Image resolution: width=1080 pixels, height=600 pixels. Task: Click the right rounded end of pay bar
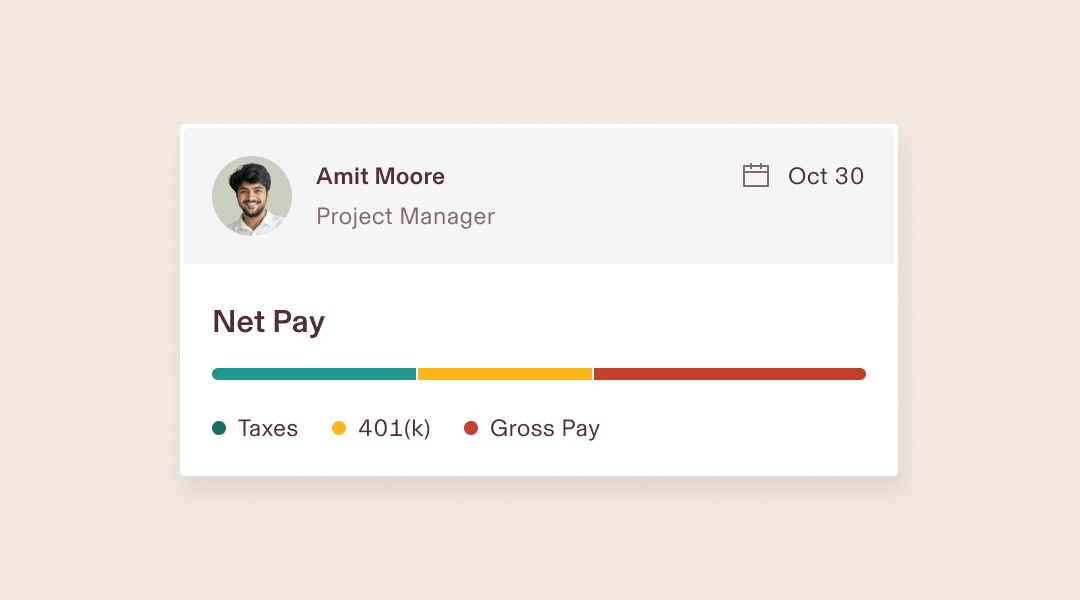coord(861,374)
